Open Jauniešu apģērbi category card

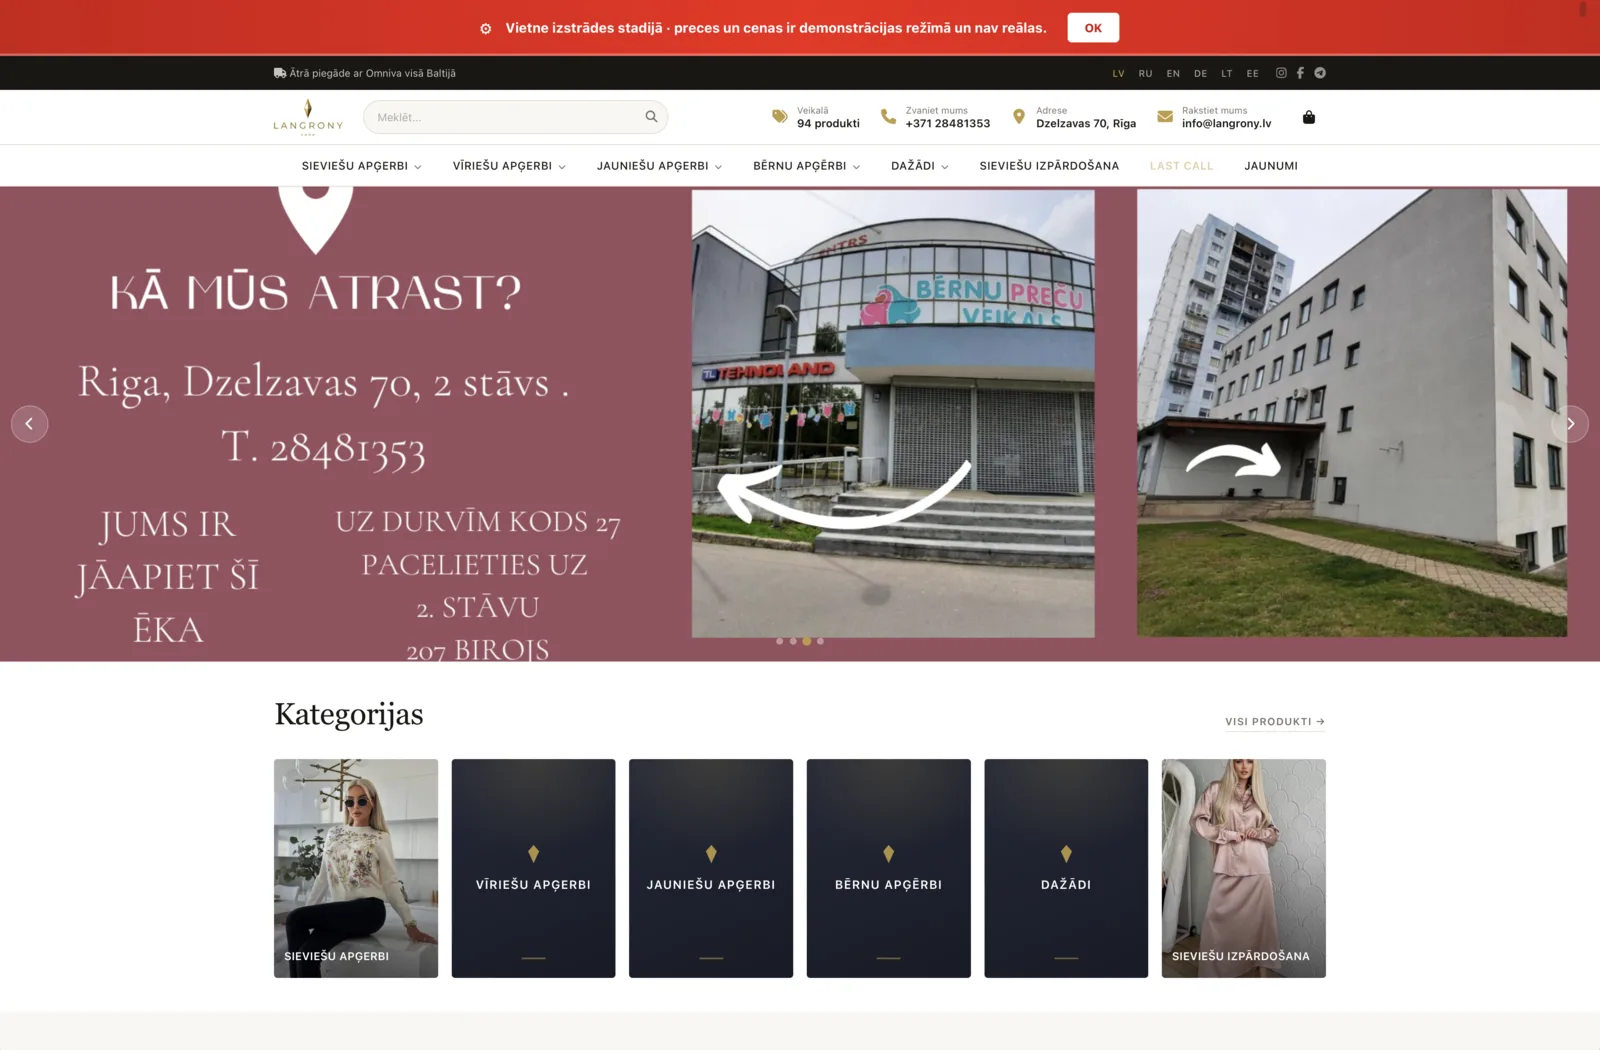pos(711,868)
